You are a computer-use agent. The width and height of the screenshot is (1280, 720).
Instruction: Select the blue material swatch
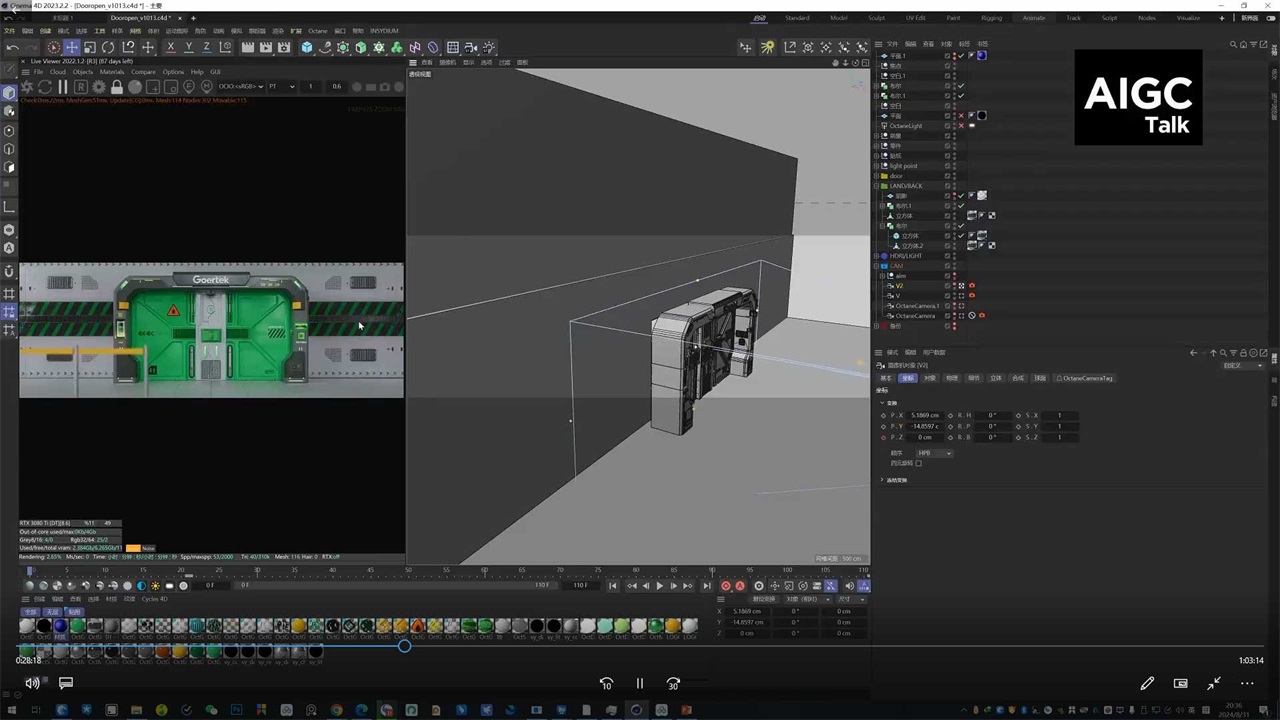pos(61,627)
